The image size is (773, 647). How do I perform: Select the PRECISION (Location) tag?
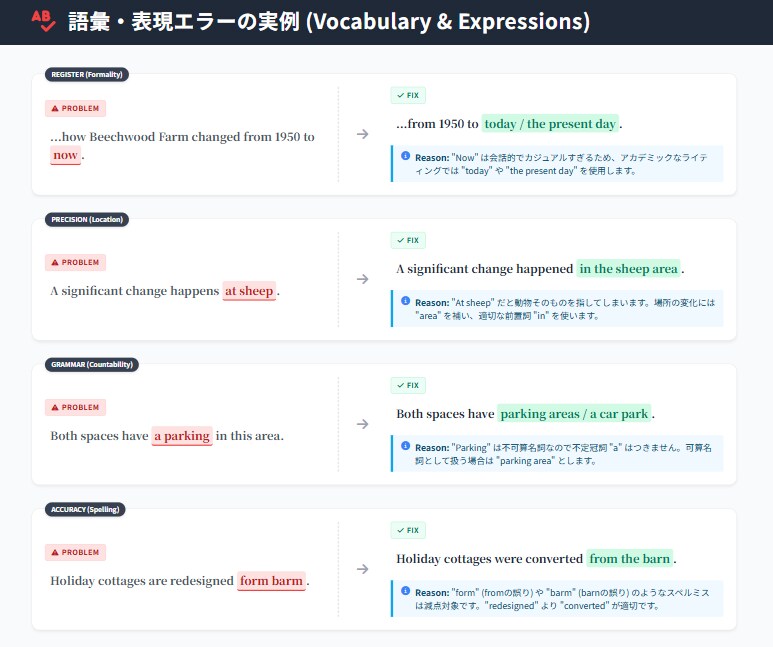87,219
